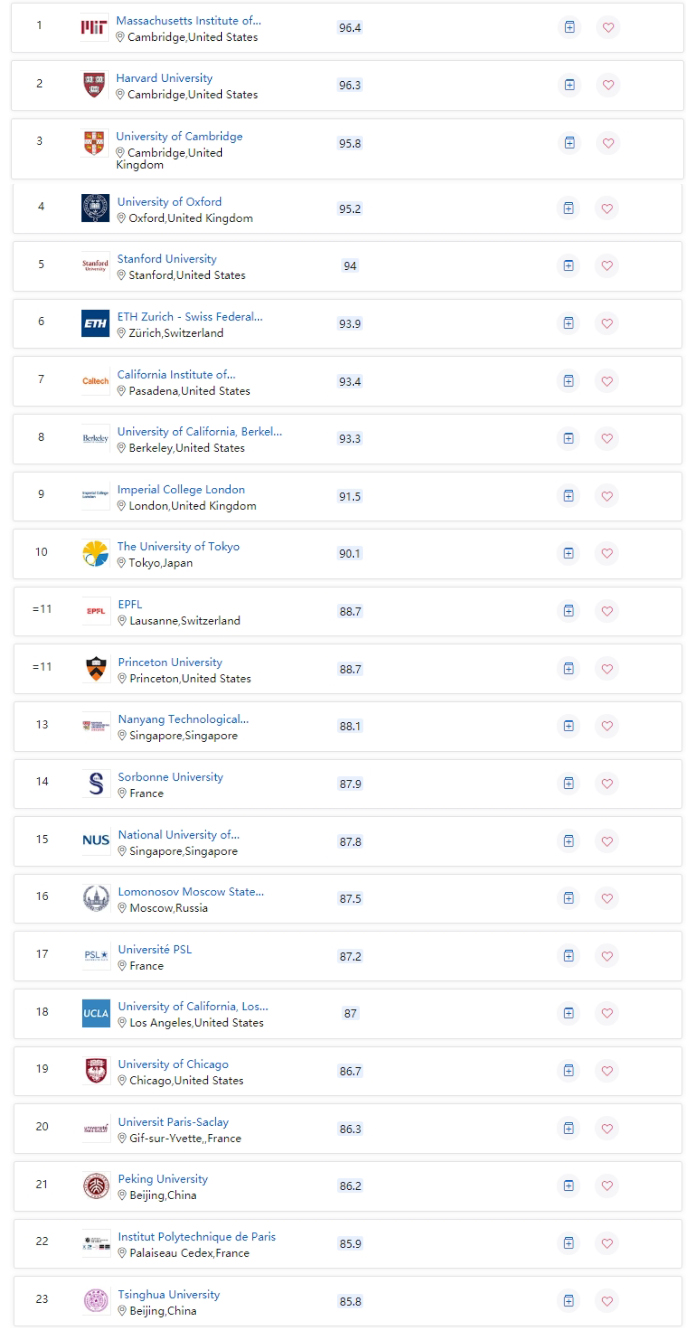This screenshot has width=691, height=1328.
Task: Add University of Cambridge to comparison
Action: 569,143
